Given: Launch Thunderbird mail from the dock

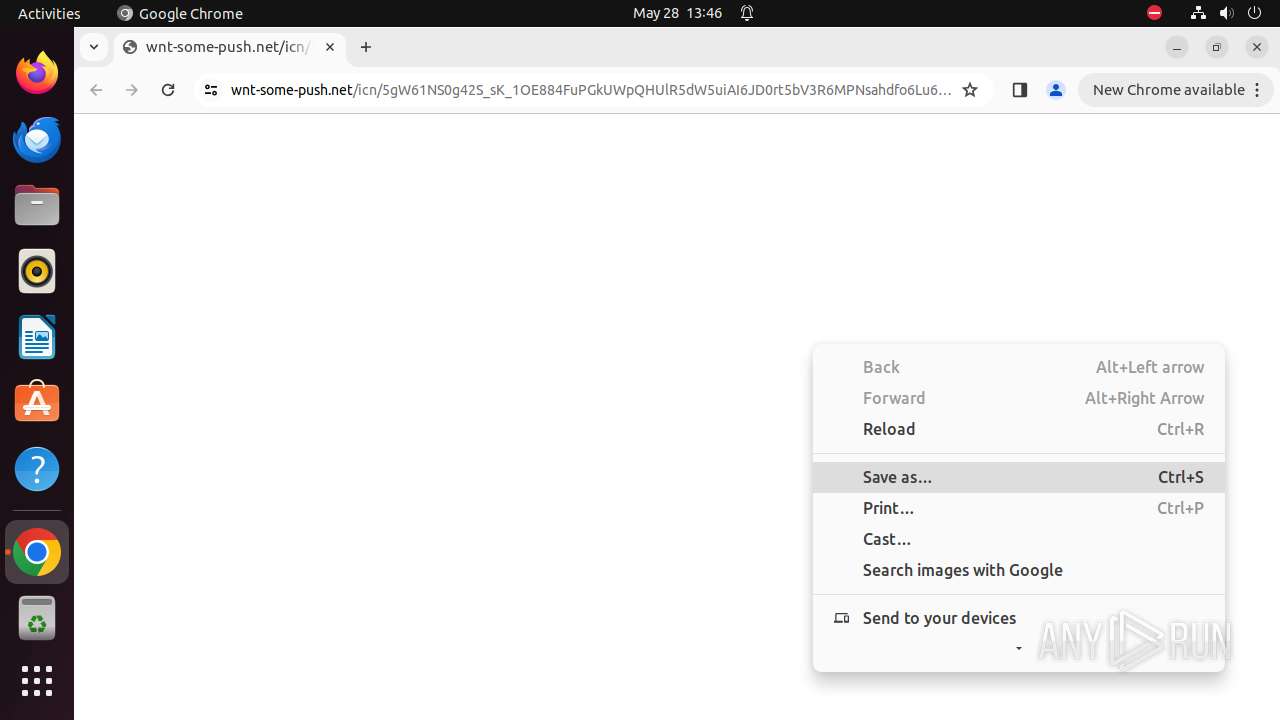Looking at the screenshot, I should pos(37,139).
